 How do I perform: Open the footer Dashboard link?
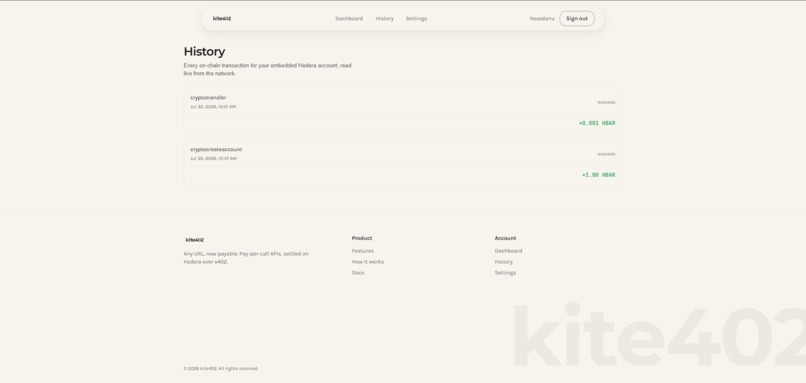coord(508,251)
